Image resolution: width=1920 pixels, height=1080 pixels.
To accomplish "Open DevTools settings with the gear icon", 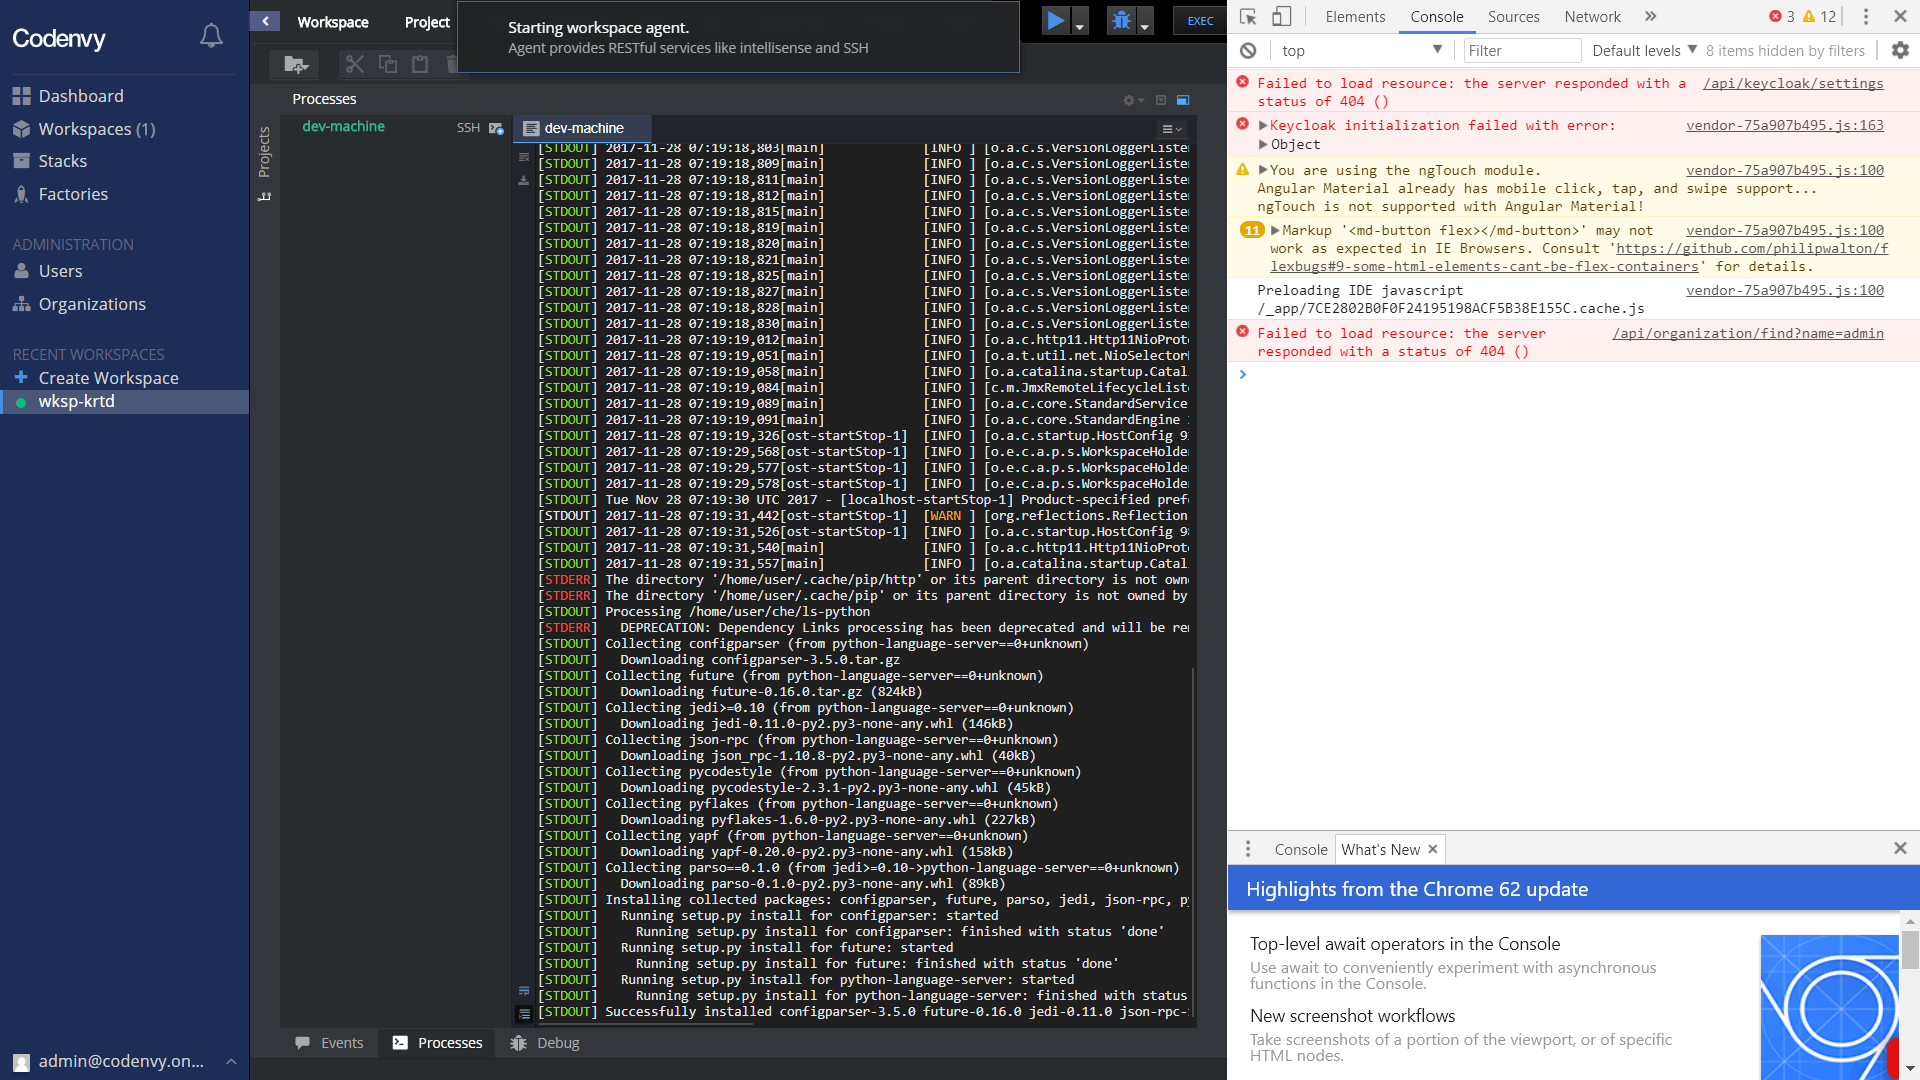I will point(1899,50).
